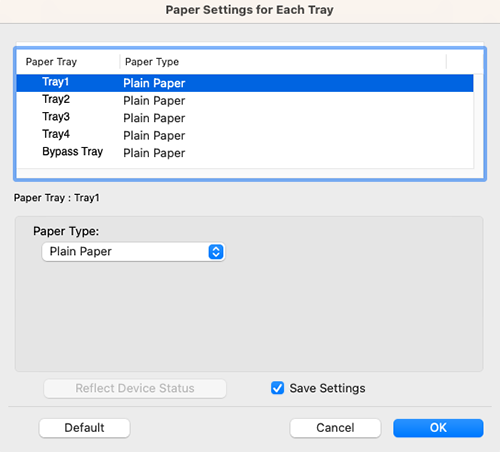Select the Tray4 row
Viewport: 500px width, 452px height.
[x=245, y=135]
